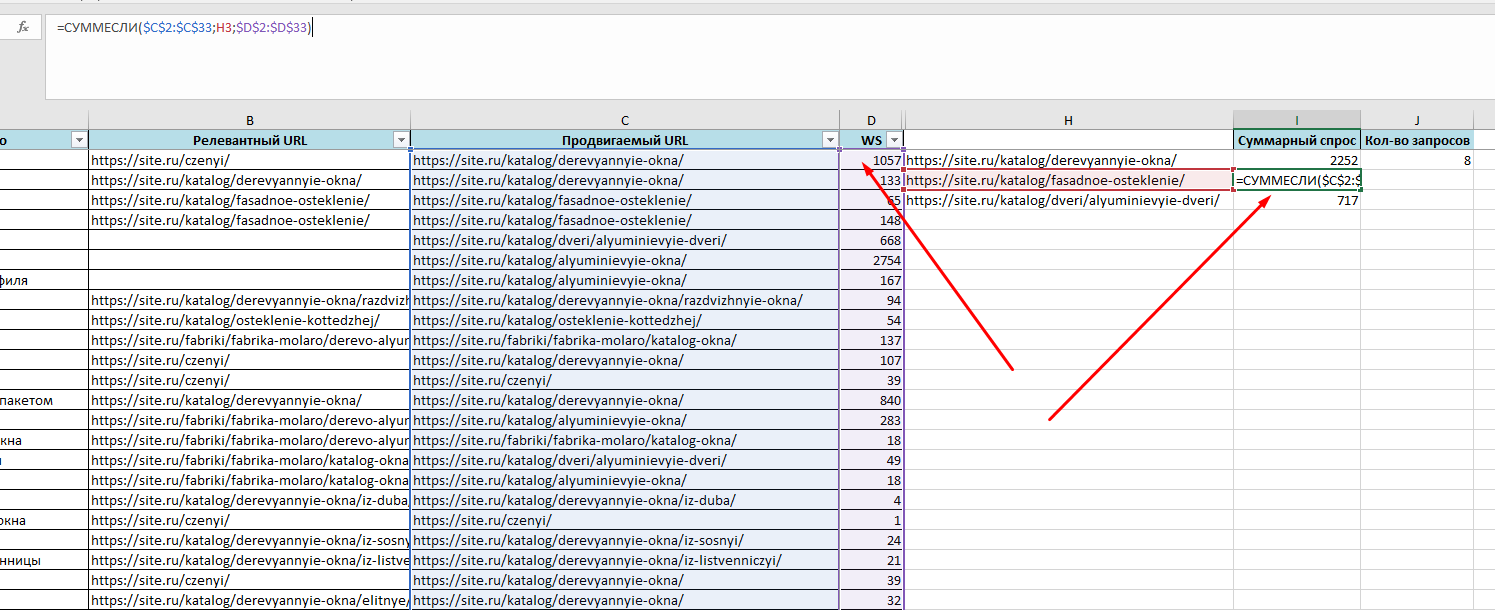Select the WS cell with value 1057

[871, 160]
